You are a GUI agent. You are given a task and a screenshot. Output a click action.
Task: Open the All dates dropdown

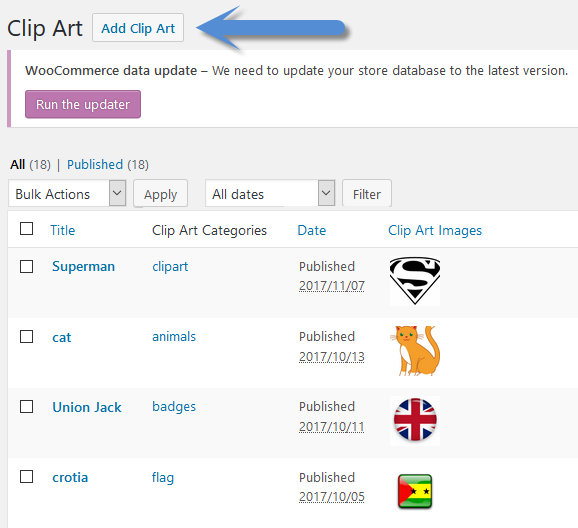pos(270,193)
